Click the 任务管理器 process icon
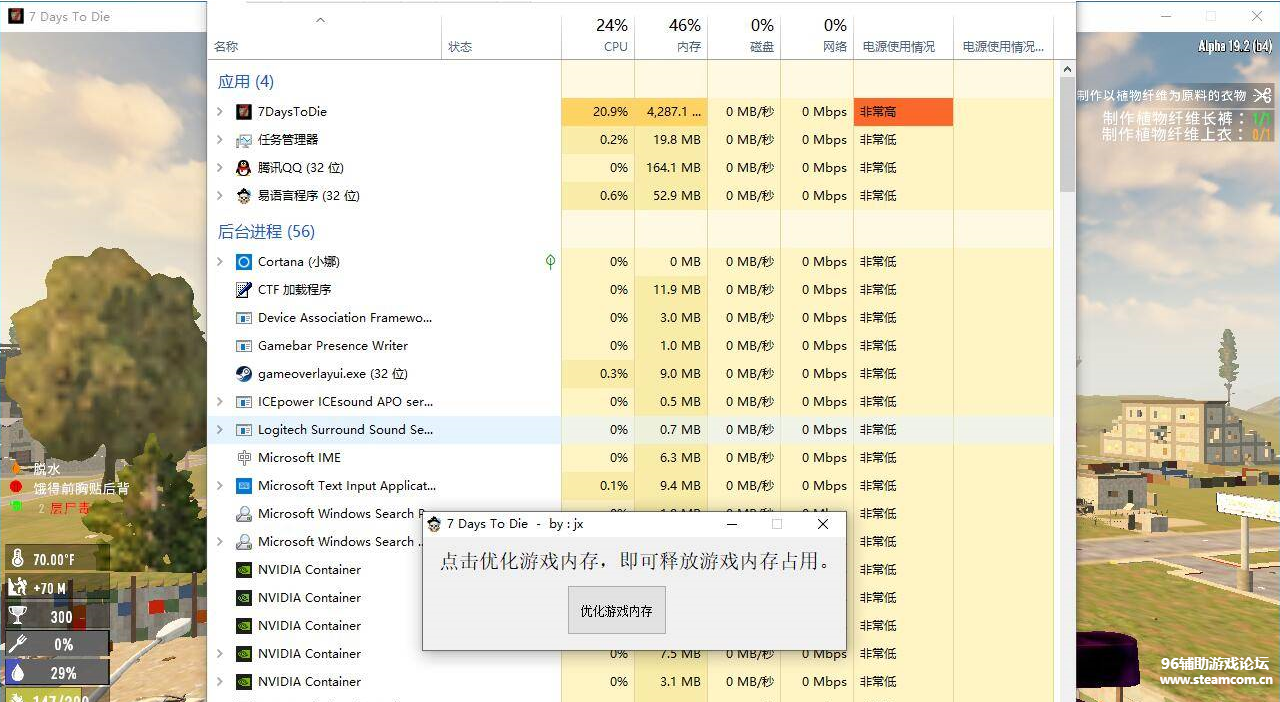 click(243, 140)
